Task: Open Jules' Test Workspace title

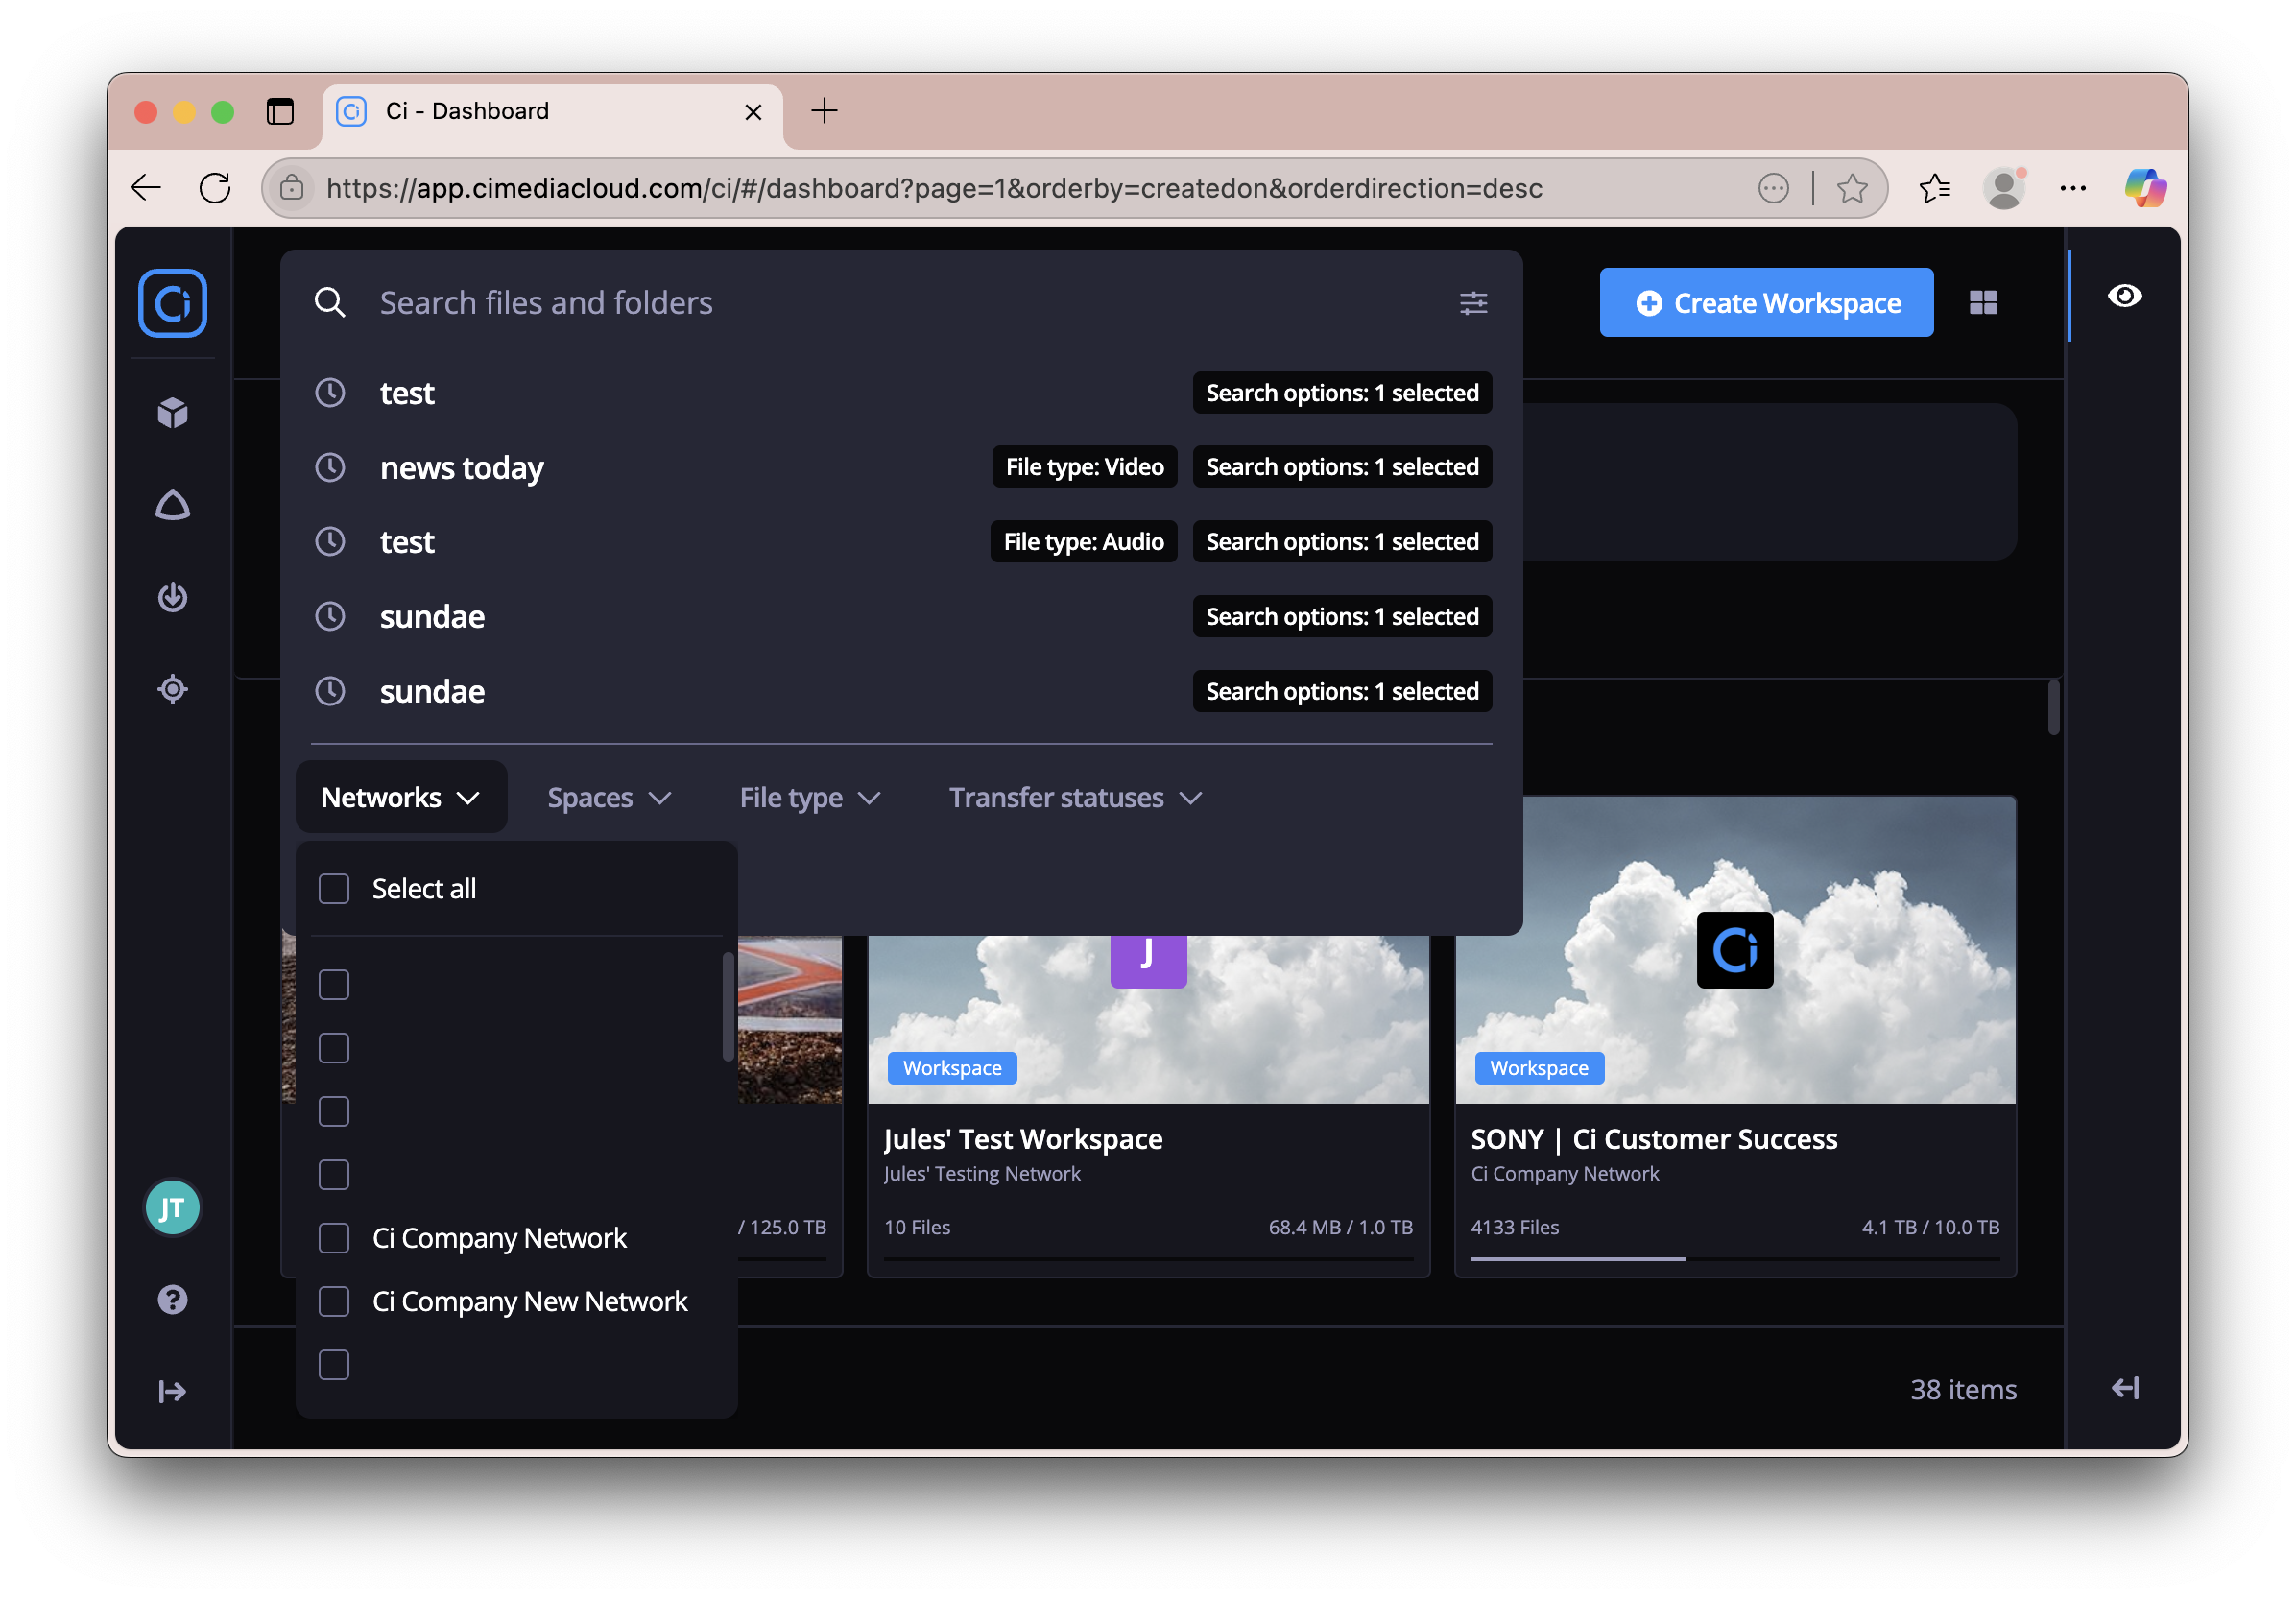Action: [x=1023, y=1139]
